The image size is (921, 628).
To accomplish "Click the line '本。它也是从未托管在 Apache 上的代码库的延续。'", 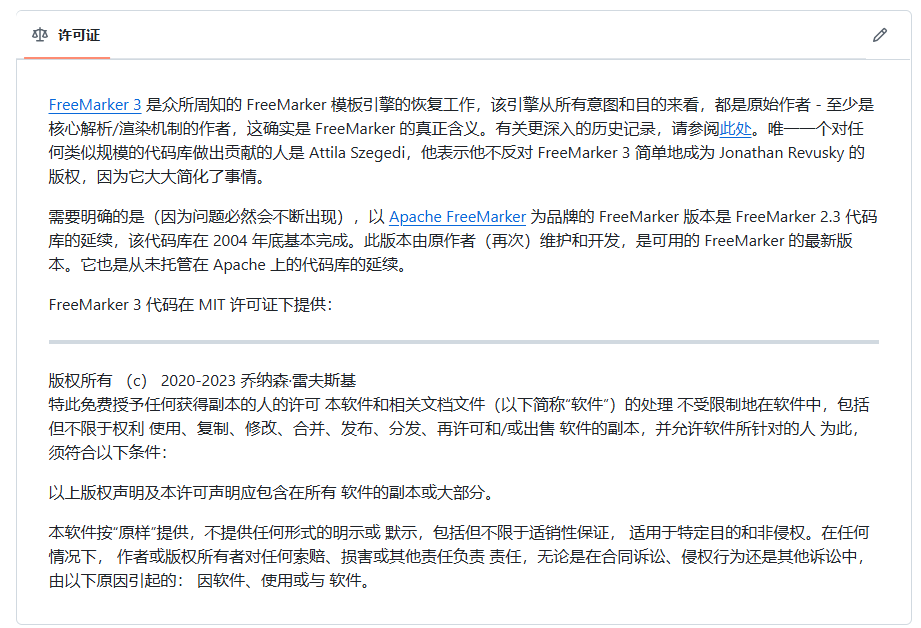I will [x=227, y=265].
